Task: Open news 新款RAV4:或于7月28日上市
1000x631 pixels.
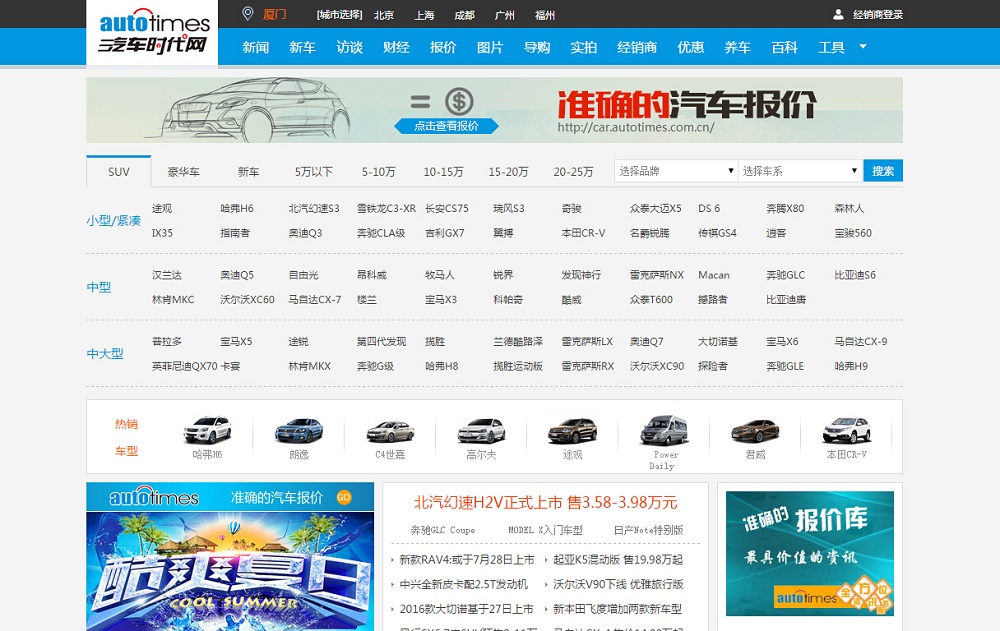Action: [x=467, y=560]
